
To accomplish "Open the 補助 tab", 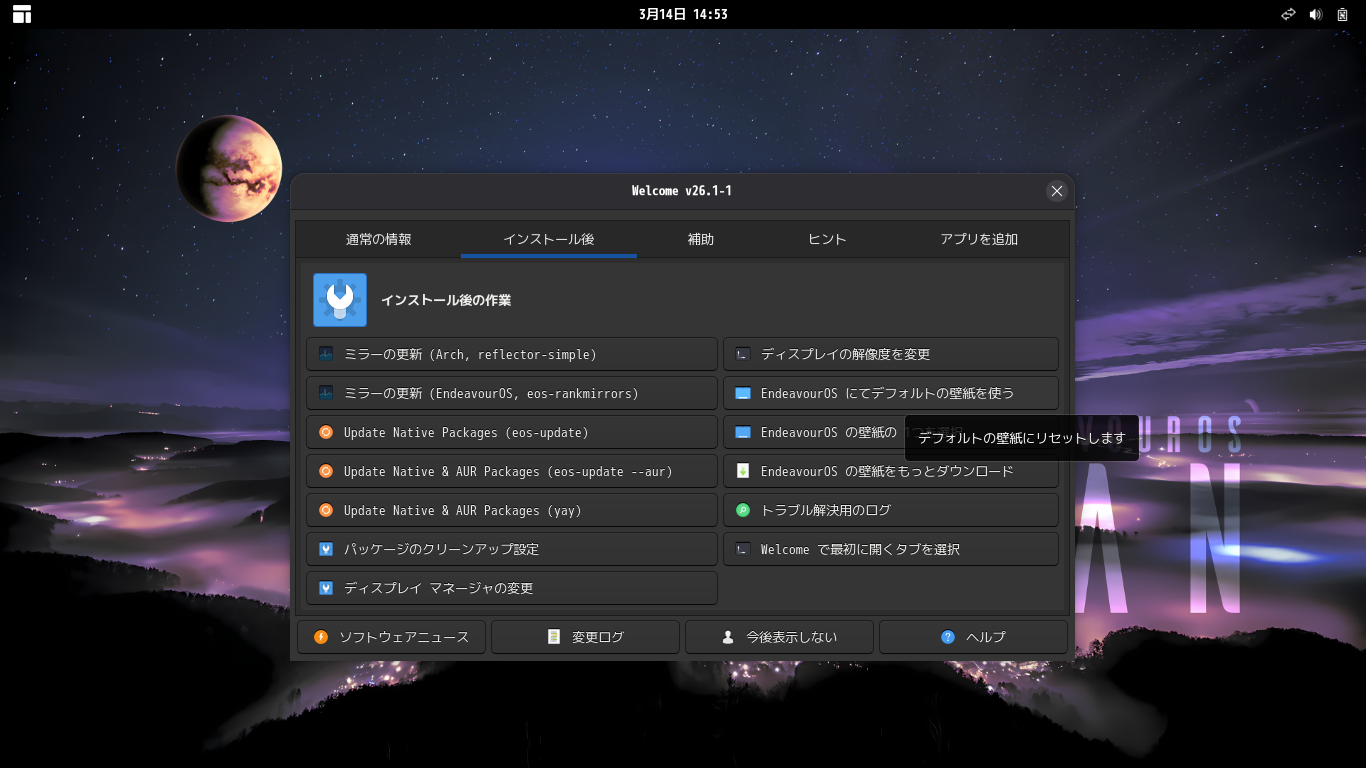I will click(x=701, y=239).
